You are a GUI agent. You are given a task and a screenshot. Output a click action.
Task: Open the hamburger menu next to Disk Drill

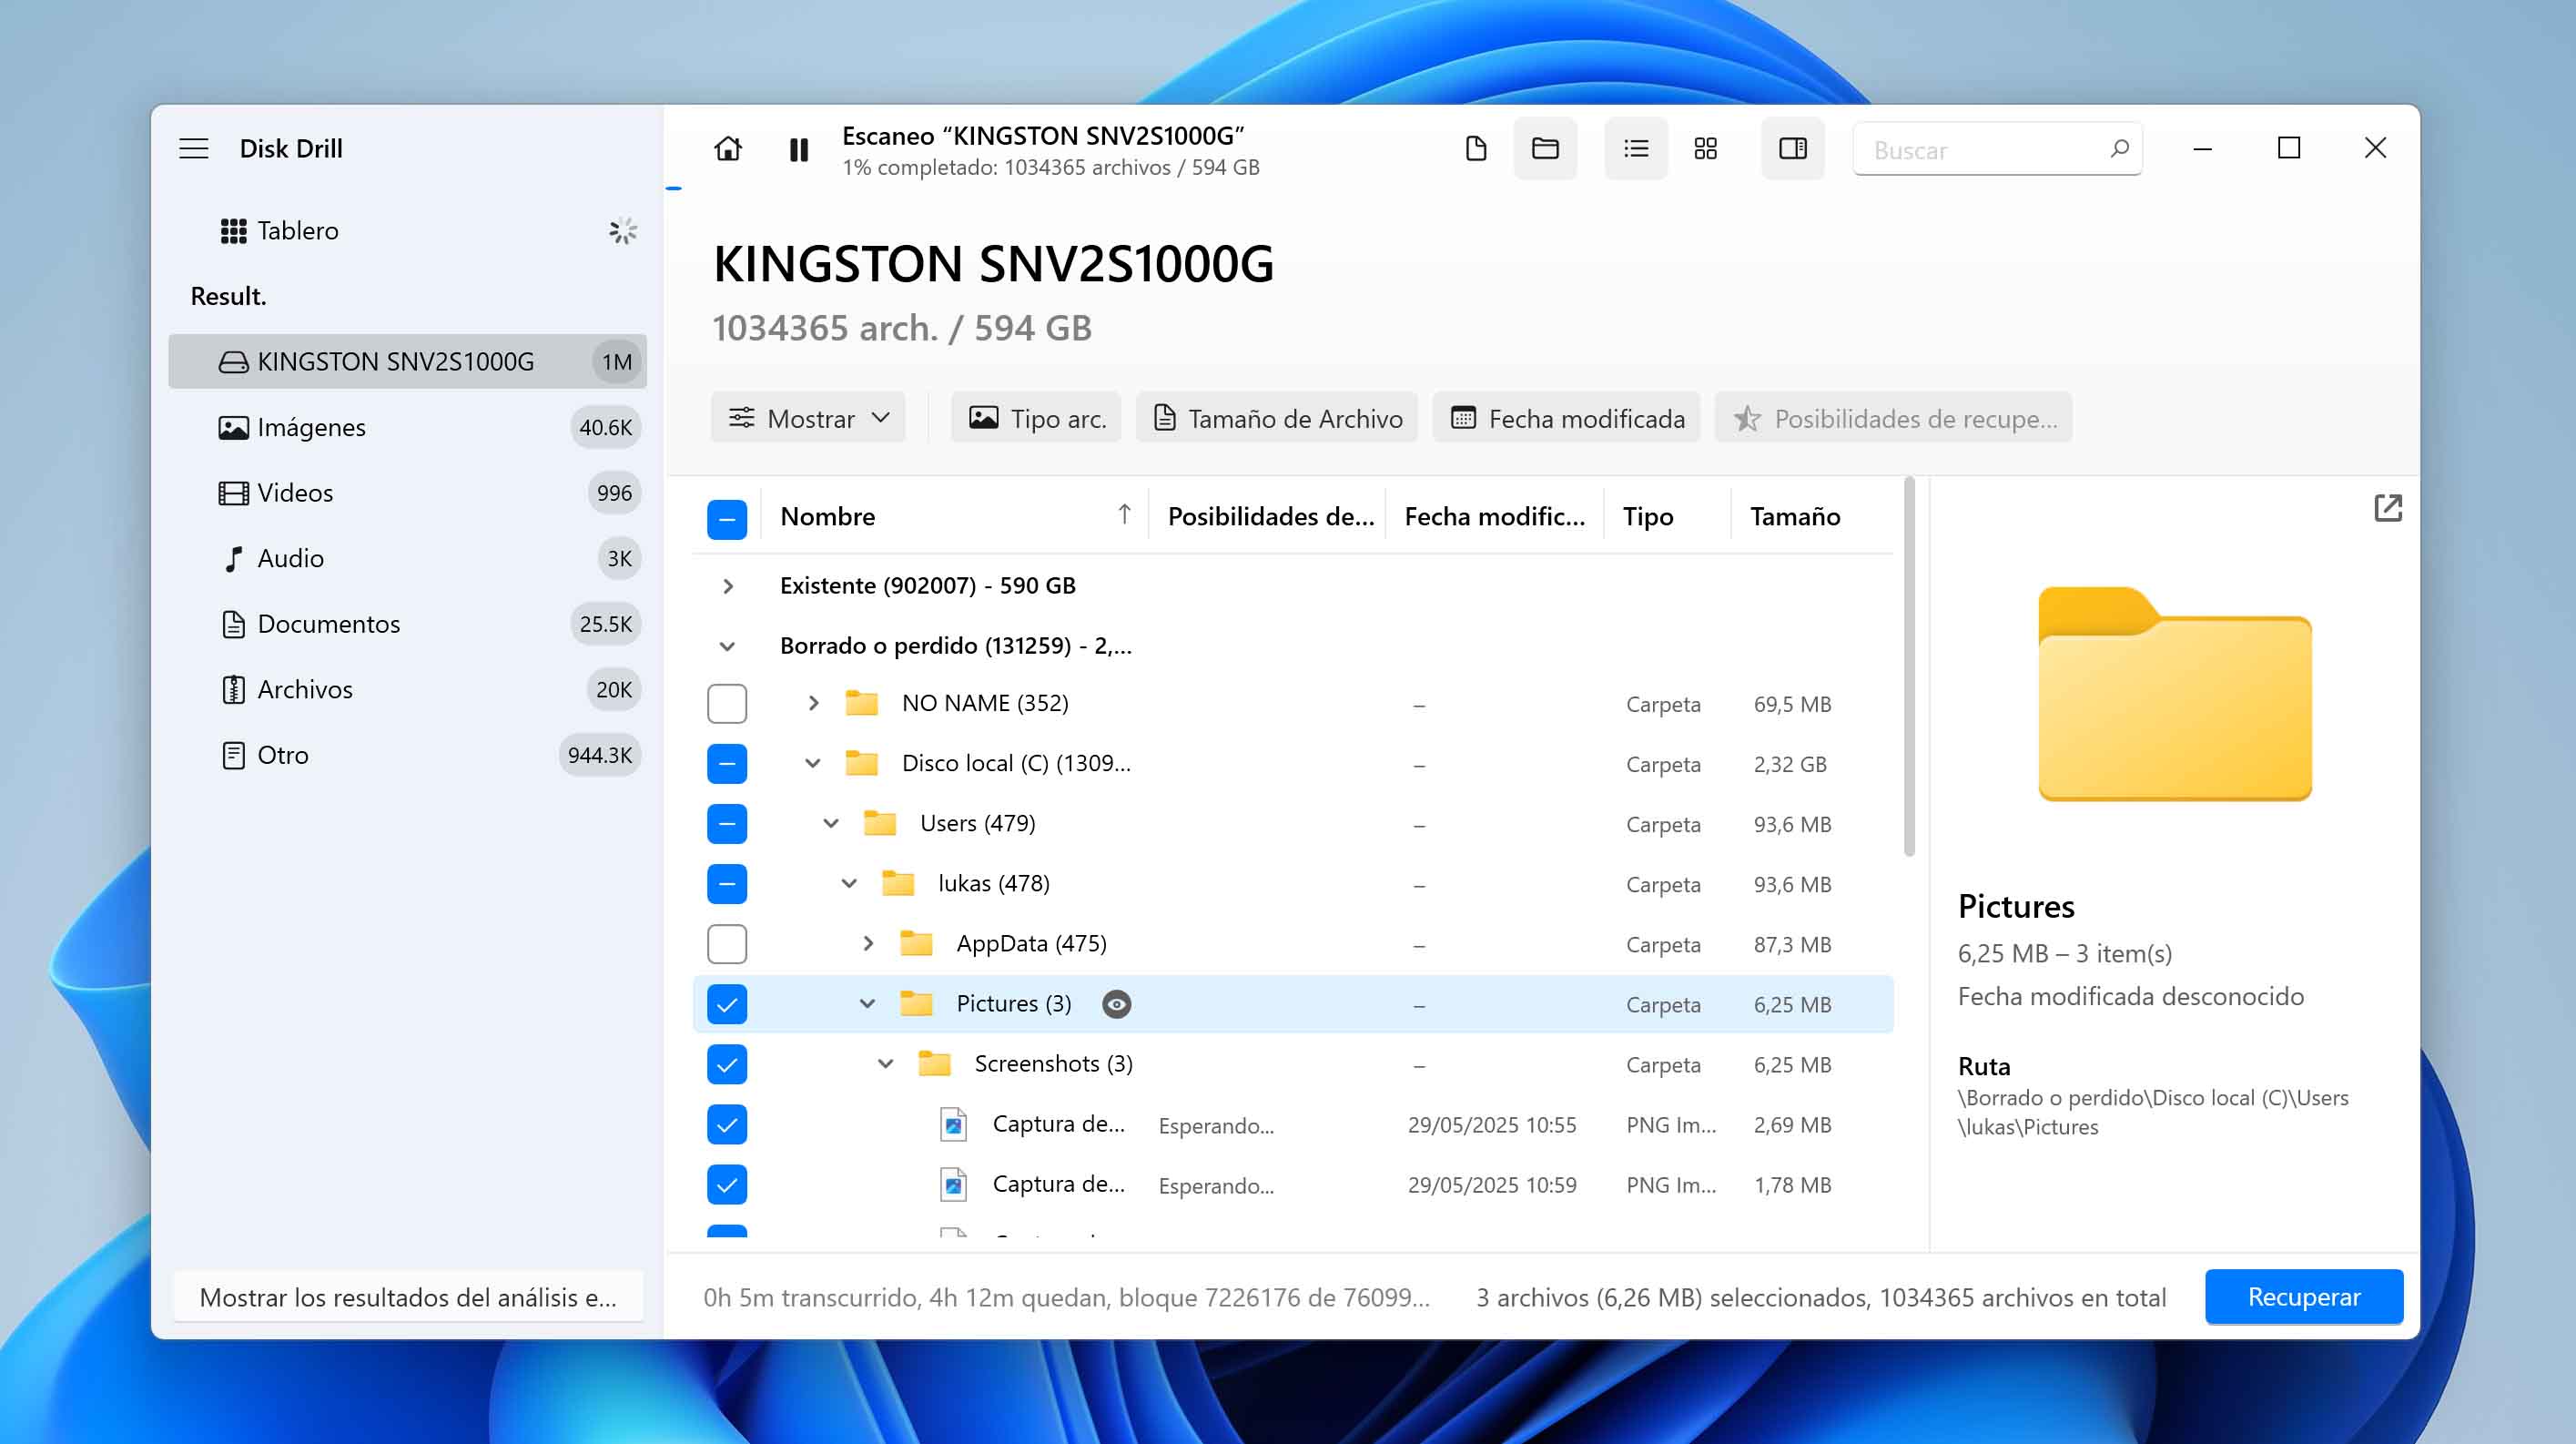coord(194,148)
